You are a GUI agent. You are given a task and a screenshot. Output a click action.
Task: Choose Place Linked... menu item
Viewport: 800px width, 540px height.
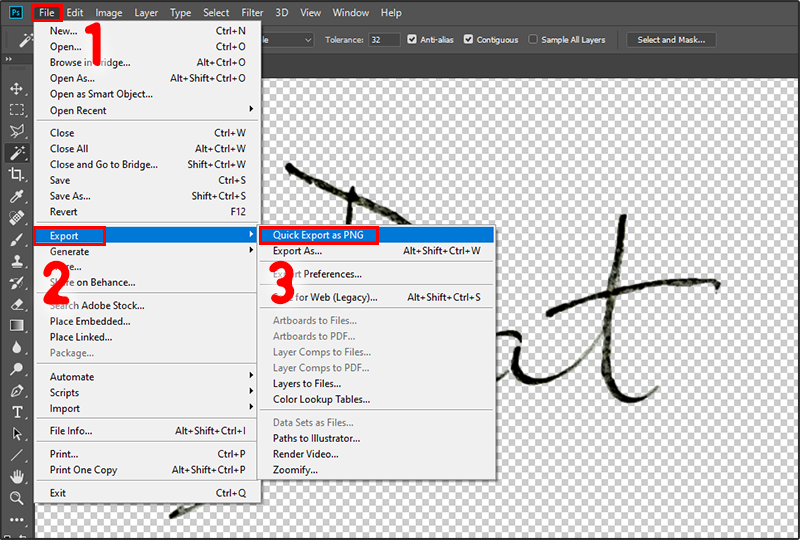(x=147, y=337)
